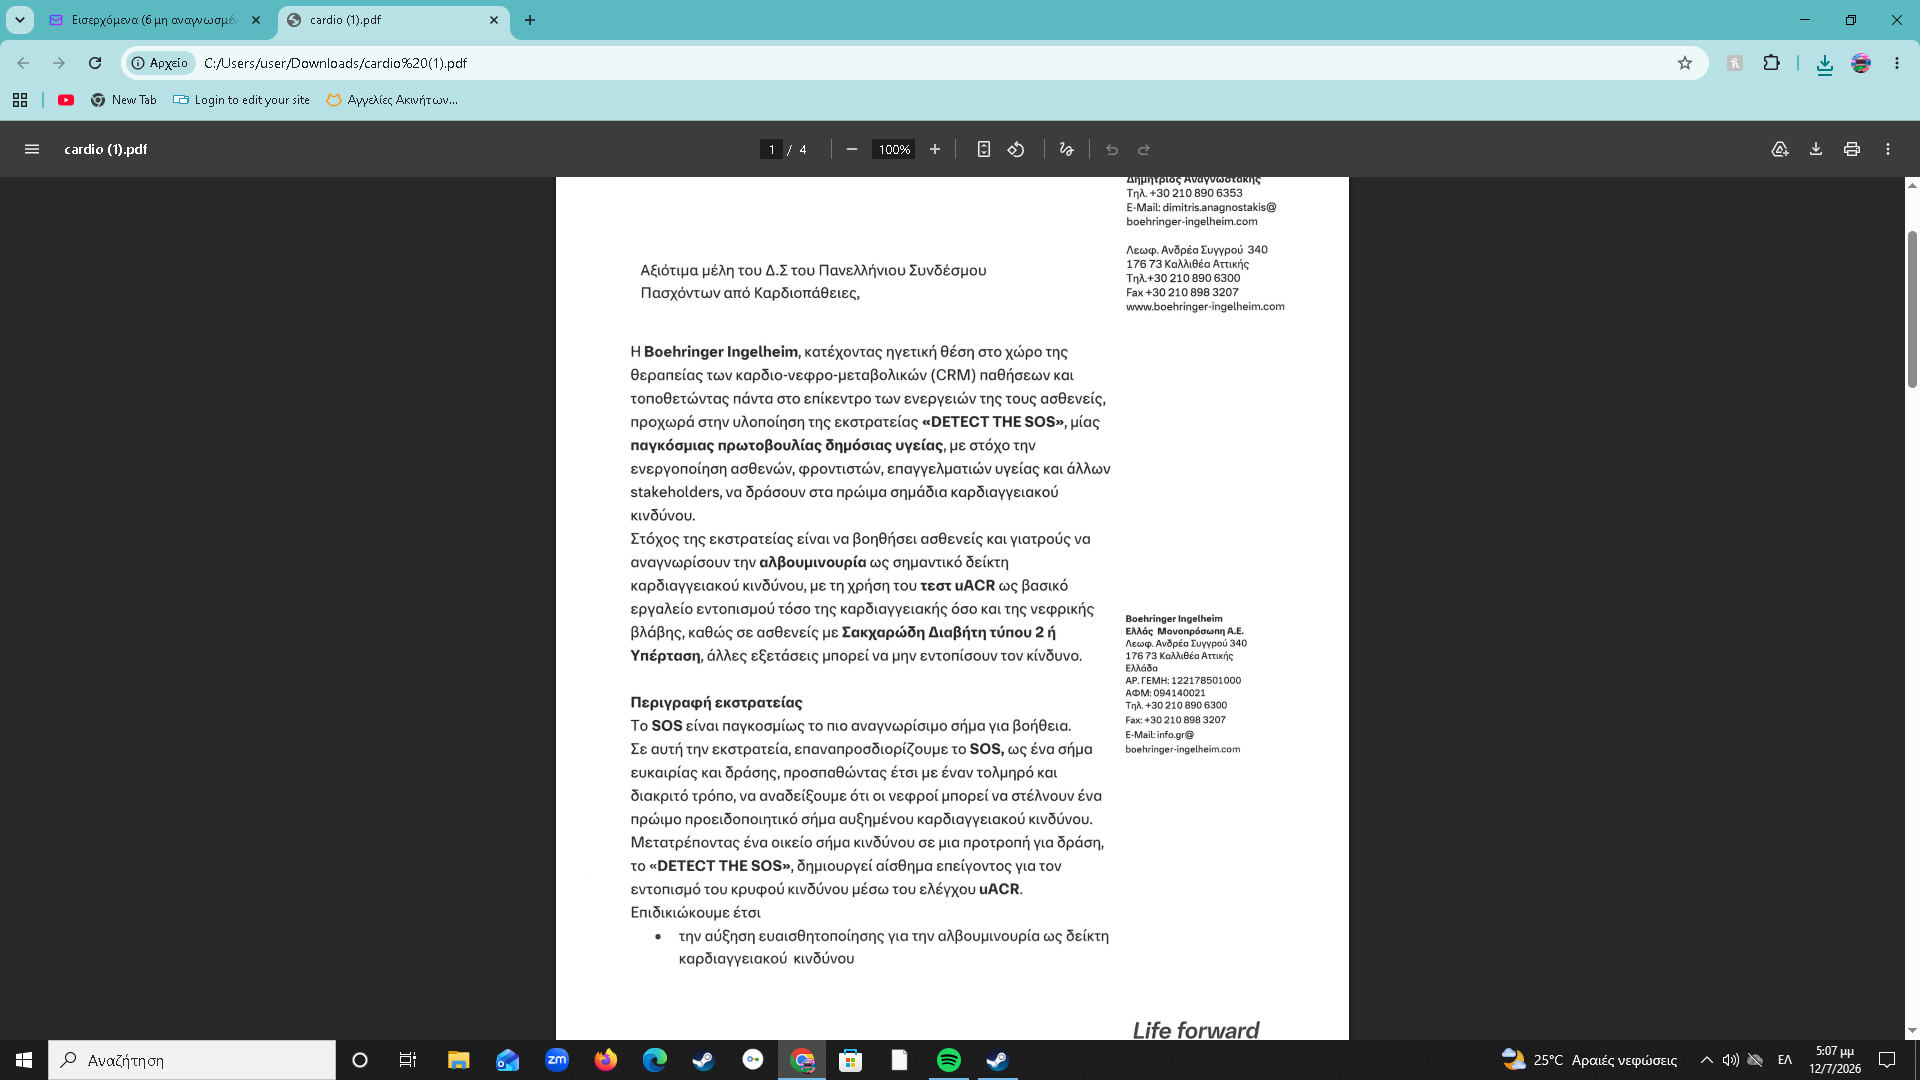Save the PDF to Google Drive
Screen dimensions: 1920x1080
pyautogui.click(x=1780, y=149)
